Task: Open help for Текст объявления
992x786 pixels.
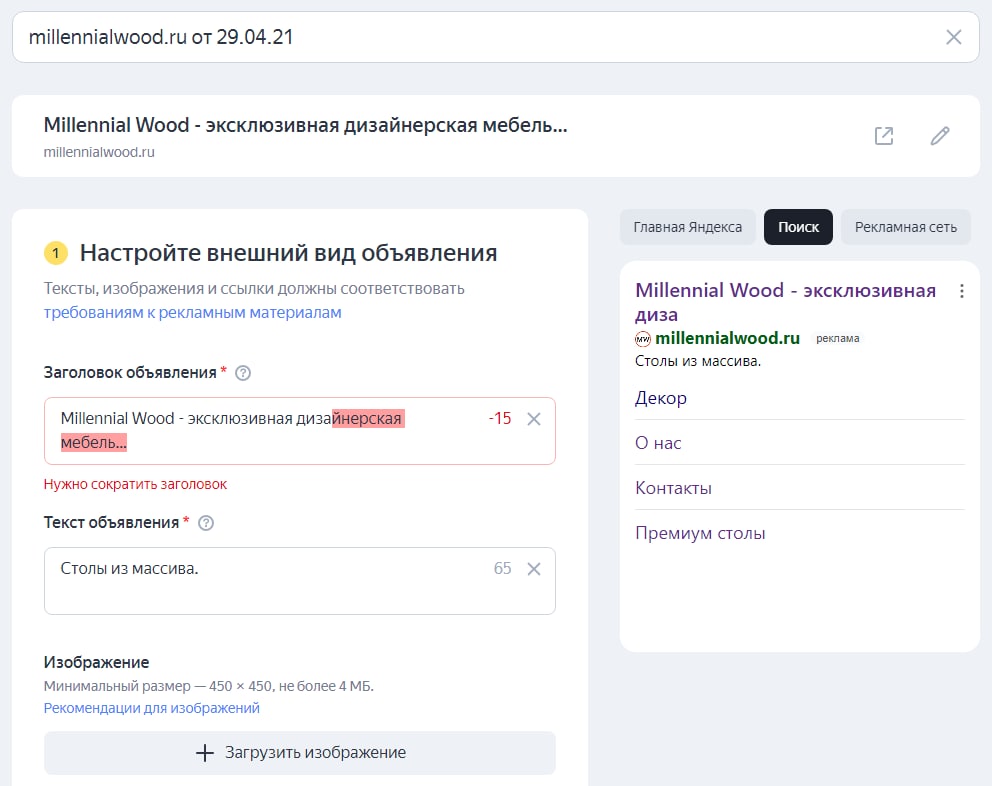Action: point(206,523)
